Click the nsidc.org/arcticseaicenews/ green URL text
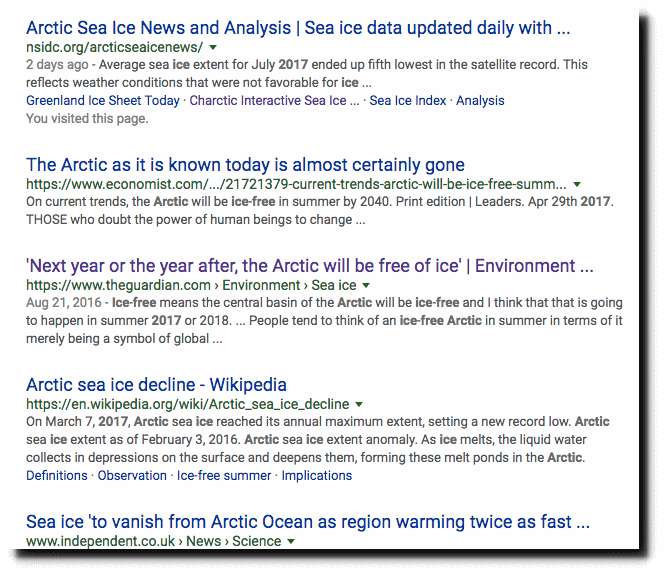The image size is (664, 574). click(x=114, y=47)
